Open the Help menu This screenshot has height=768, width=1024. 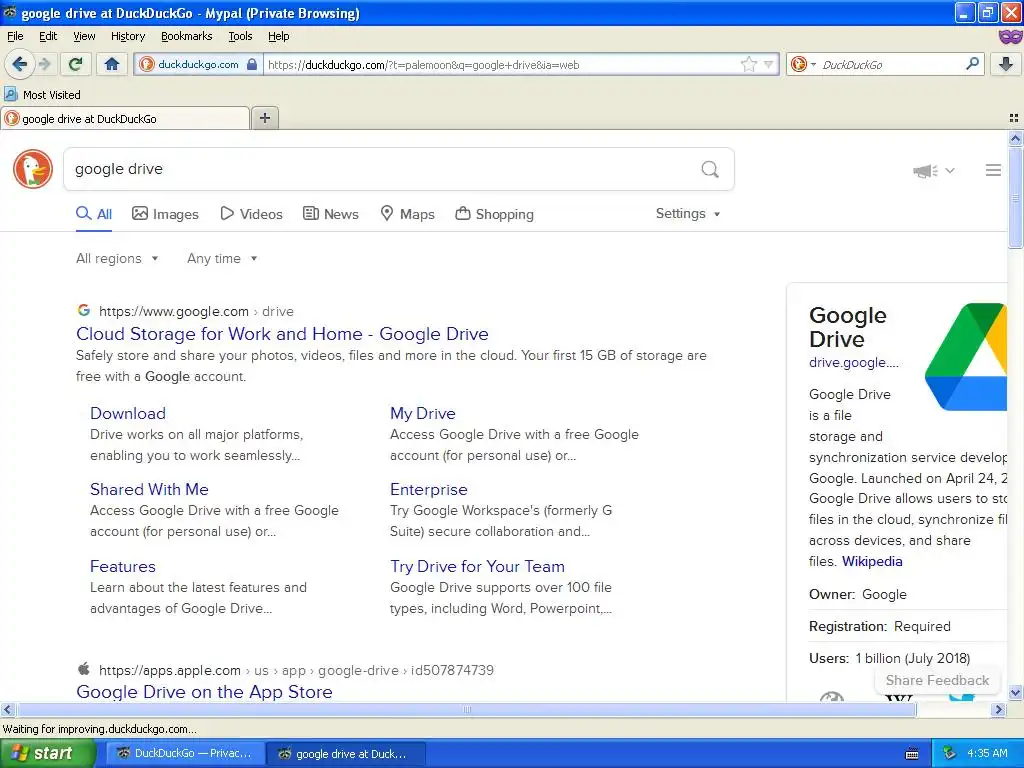pyautogui.click(x=278, y=36)
